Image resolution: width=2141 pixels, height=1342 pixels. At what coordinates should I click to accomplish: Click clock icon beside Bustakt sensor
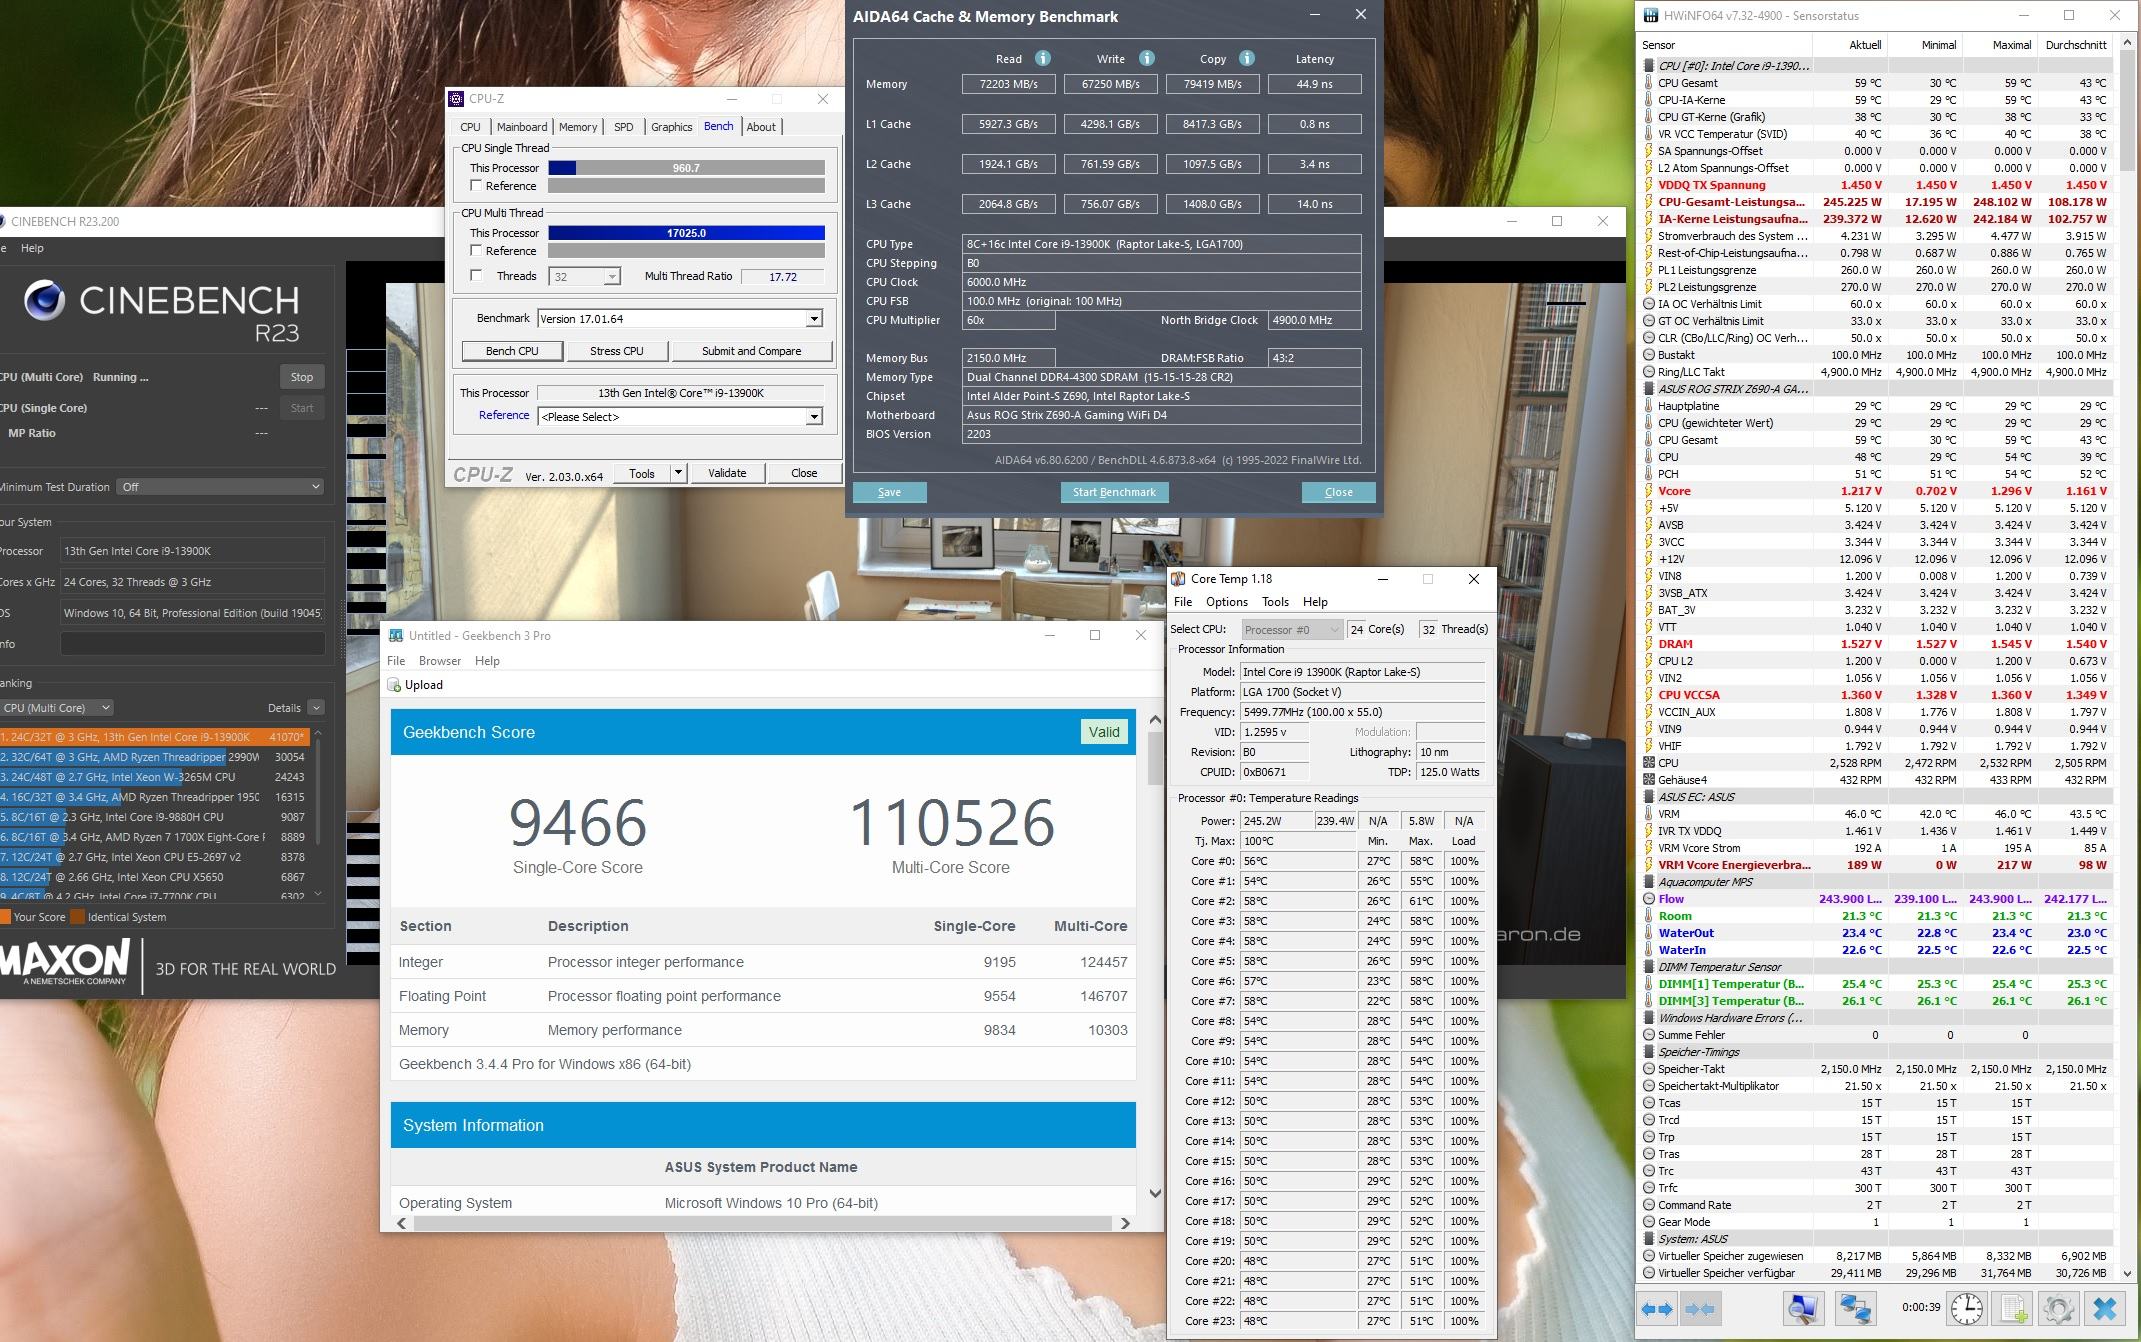1649,355
